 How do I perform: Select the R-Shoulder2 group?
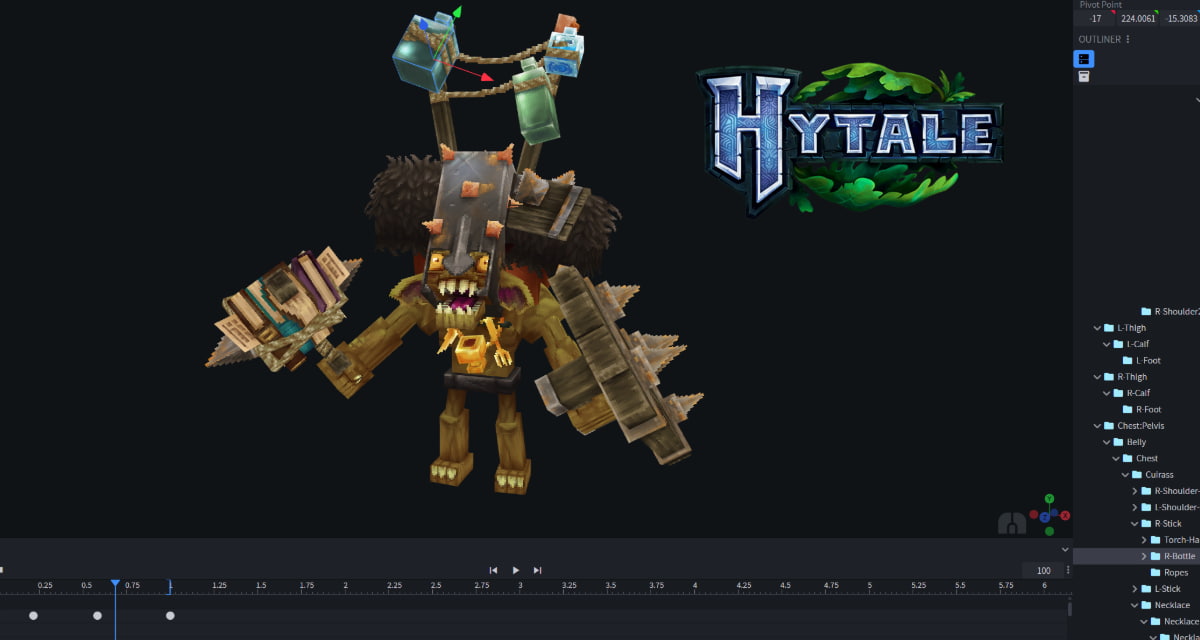[1177, 312]
